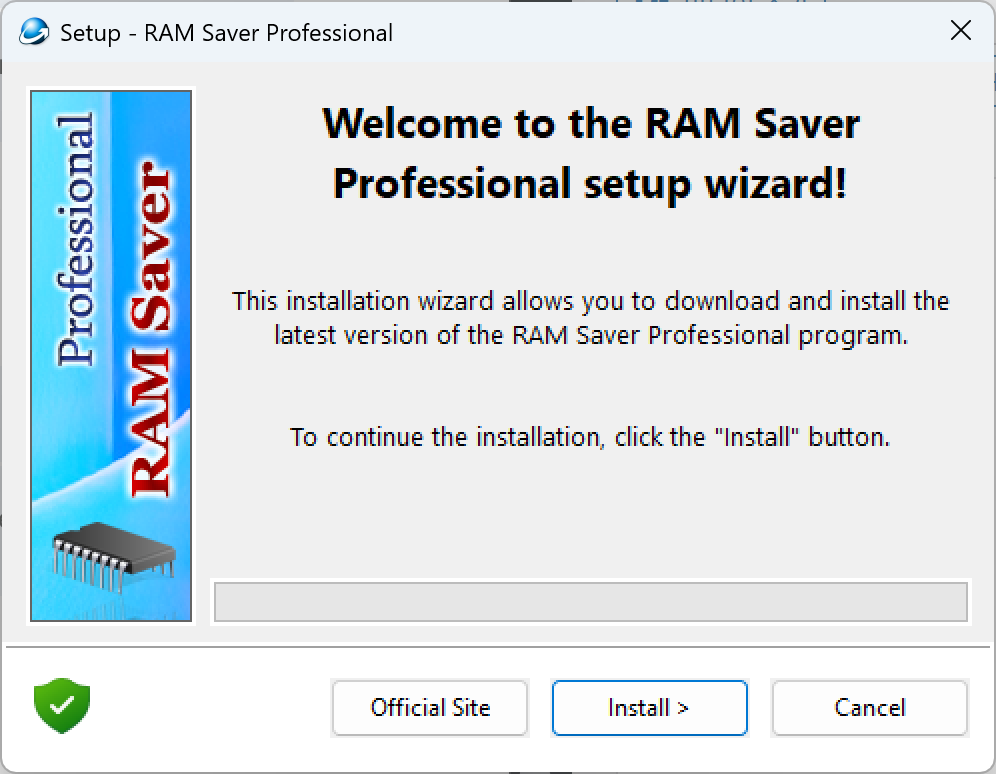Click the RAM chip picture in banner
The image size is (996, 774).
(x=113, y=556)
